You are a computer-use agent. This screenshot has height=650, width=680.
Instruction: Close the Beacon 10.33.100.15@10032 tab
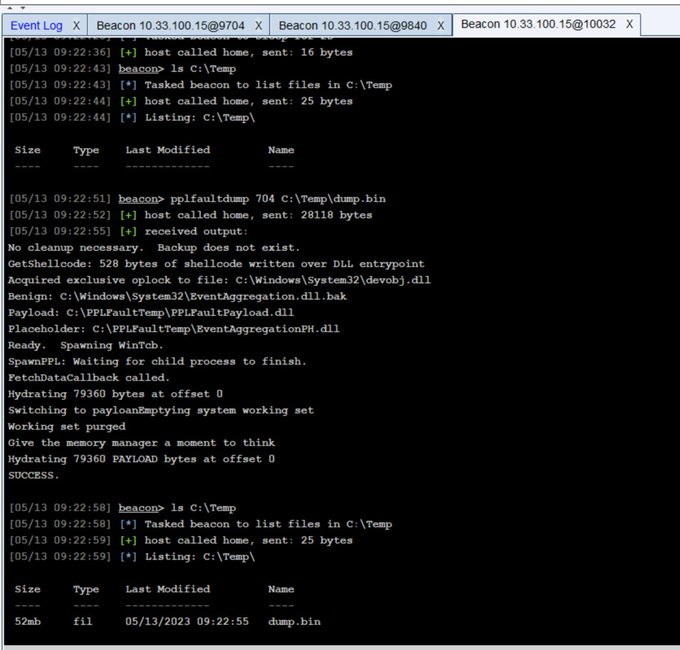tap(629, 24)
